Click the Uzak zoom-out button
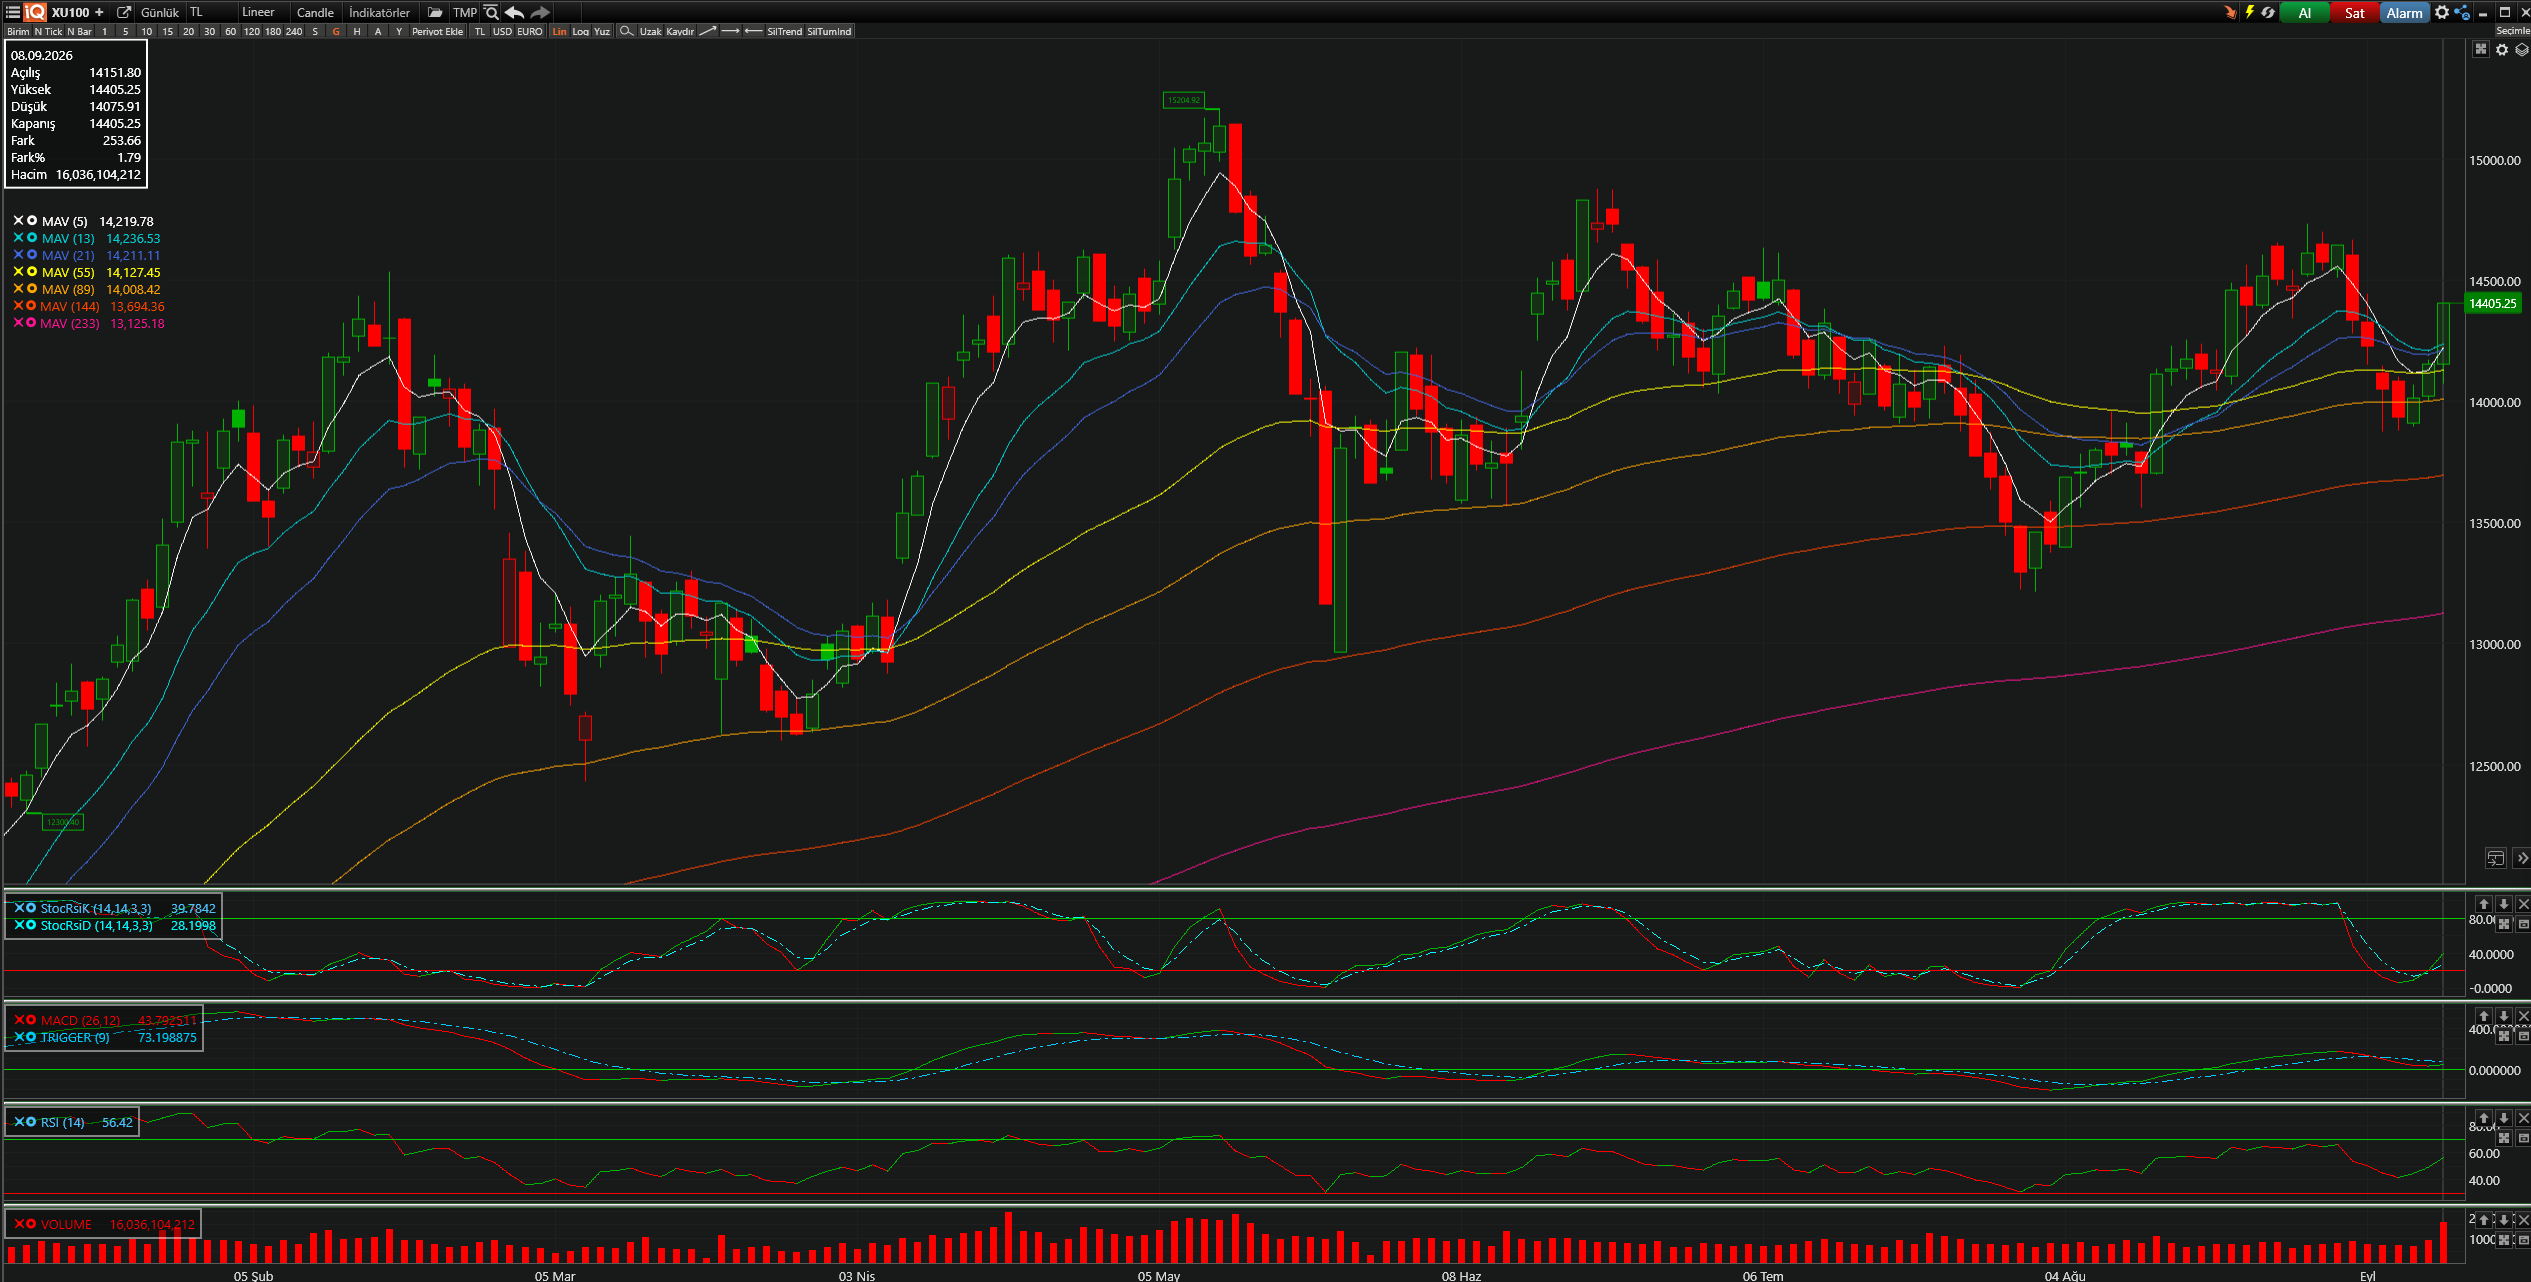 coord(651,31)
